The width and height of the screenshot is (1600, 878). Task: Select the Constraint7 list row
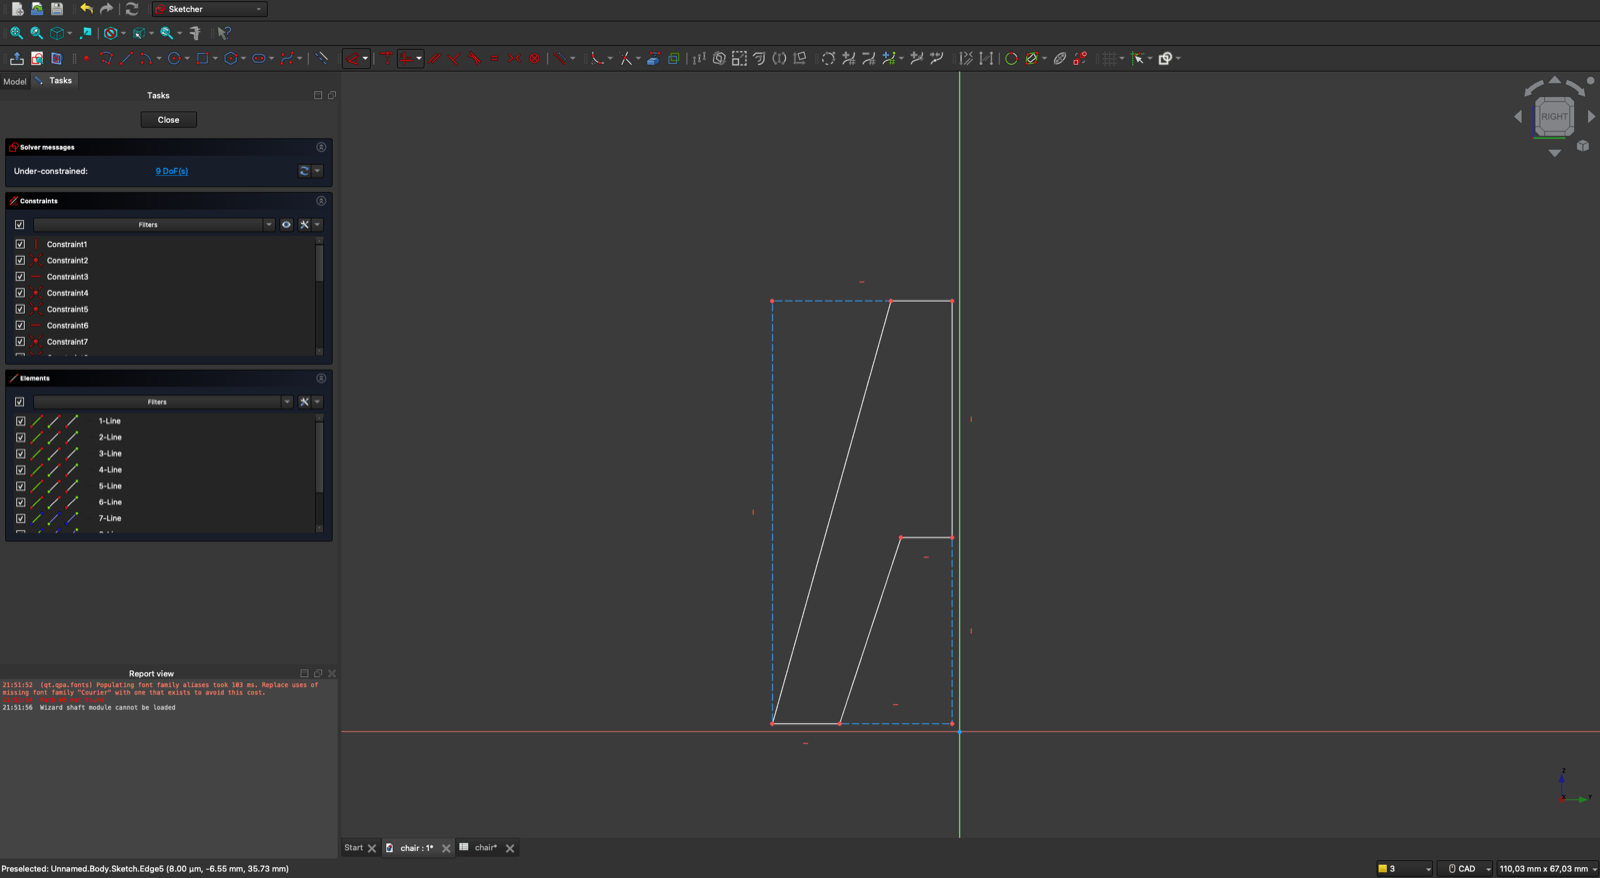tap(165, 342)
